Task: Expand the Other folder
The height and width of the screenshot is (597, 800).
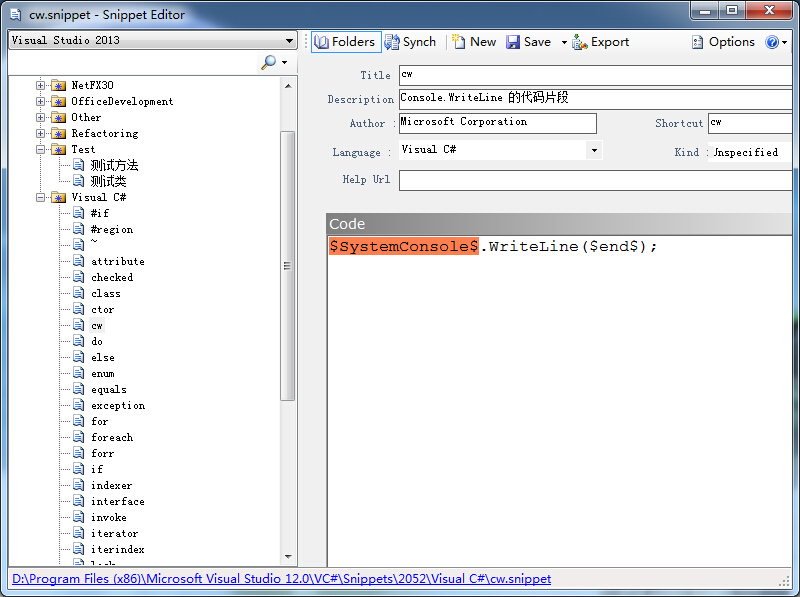Action: pos(40,117)
